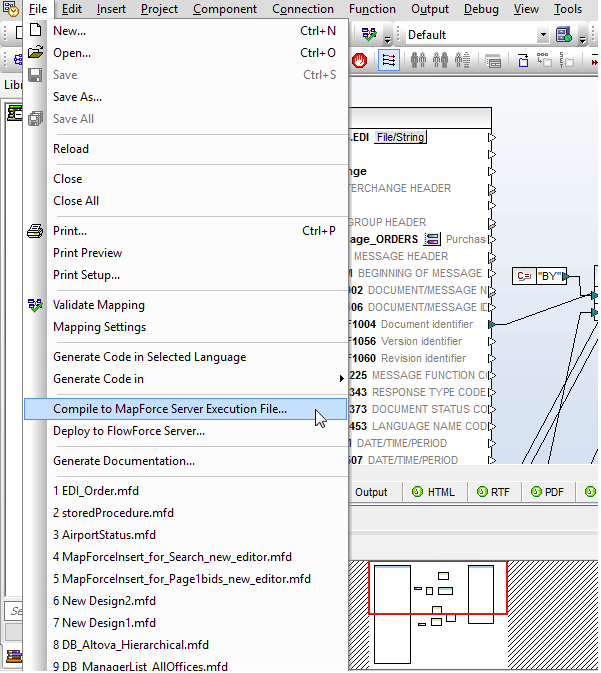Screen dimensions: 601x673
Task: Open the Connection menu
Action: point(303,9)
